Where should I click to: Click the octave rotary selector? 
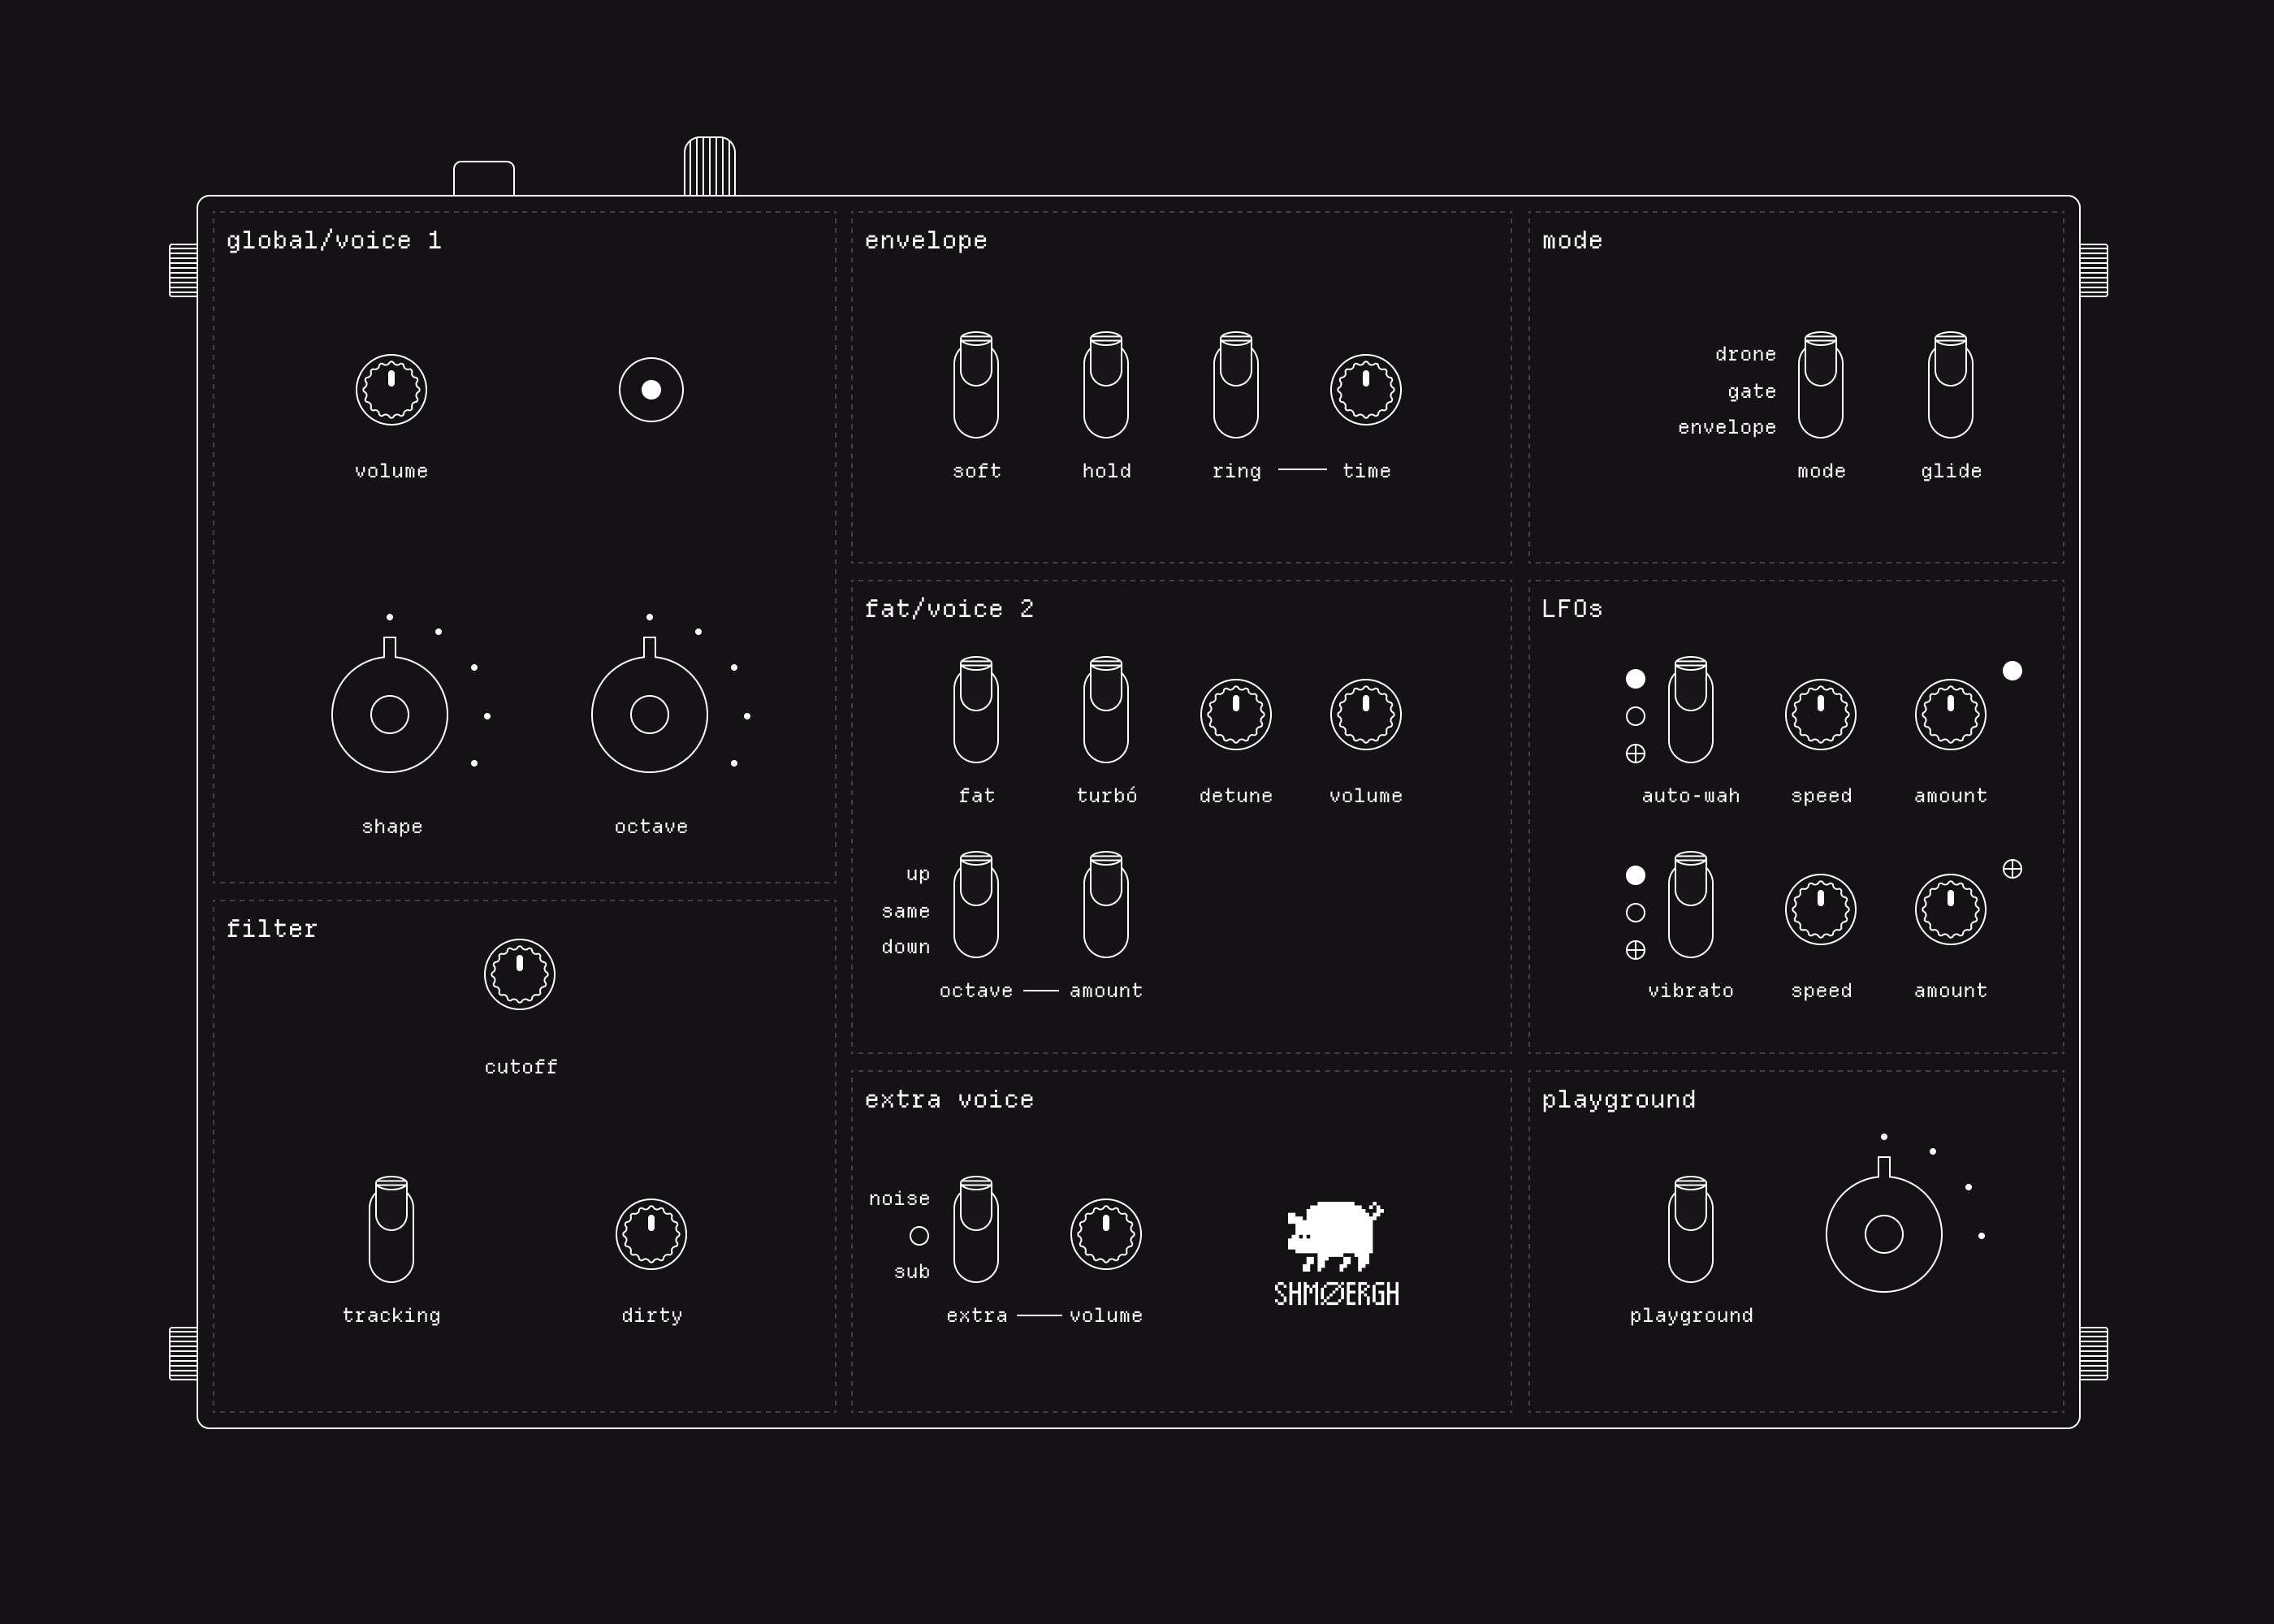click(649, 714)
